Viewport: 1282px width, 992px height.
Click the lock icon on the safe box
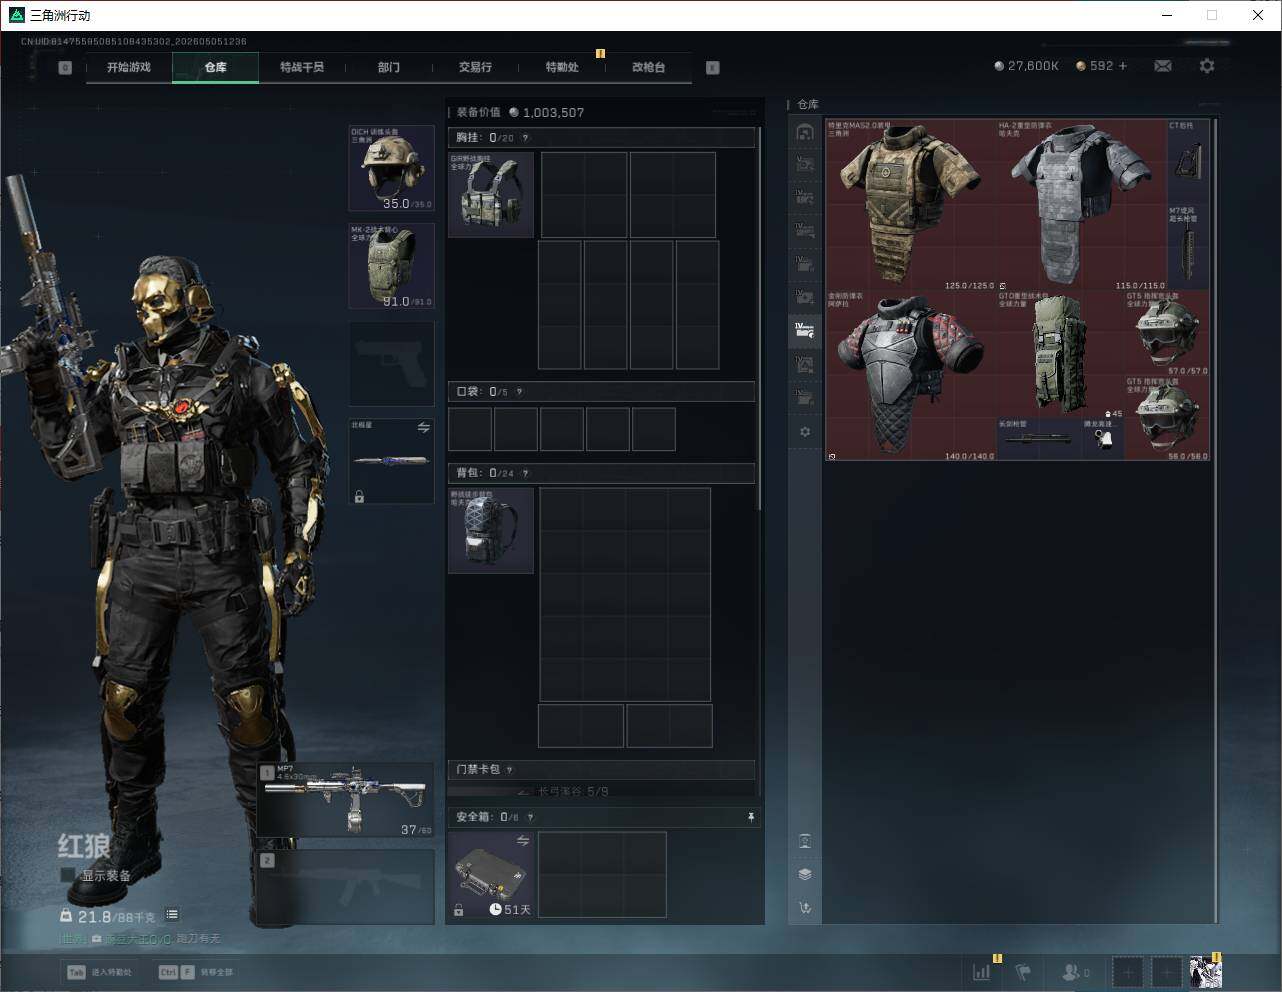click(x=458, y=910)
